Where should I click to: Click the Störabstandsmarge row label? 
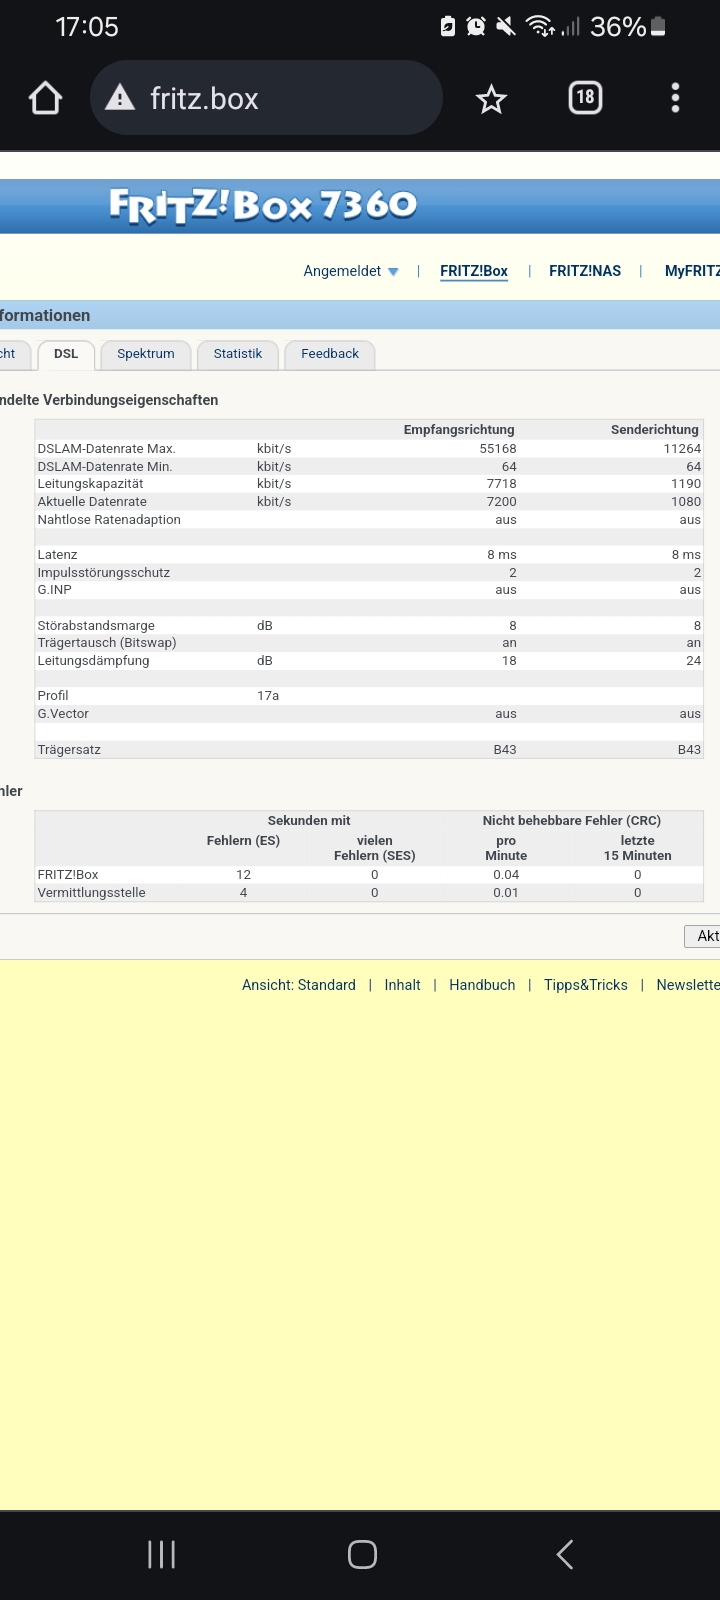(96, 626)
